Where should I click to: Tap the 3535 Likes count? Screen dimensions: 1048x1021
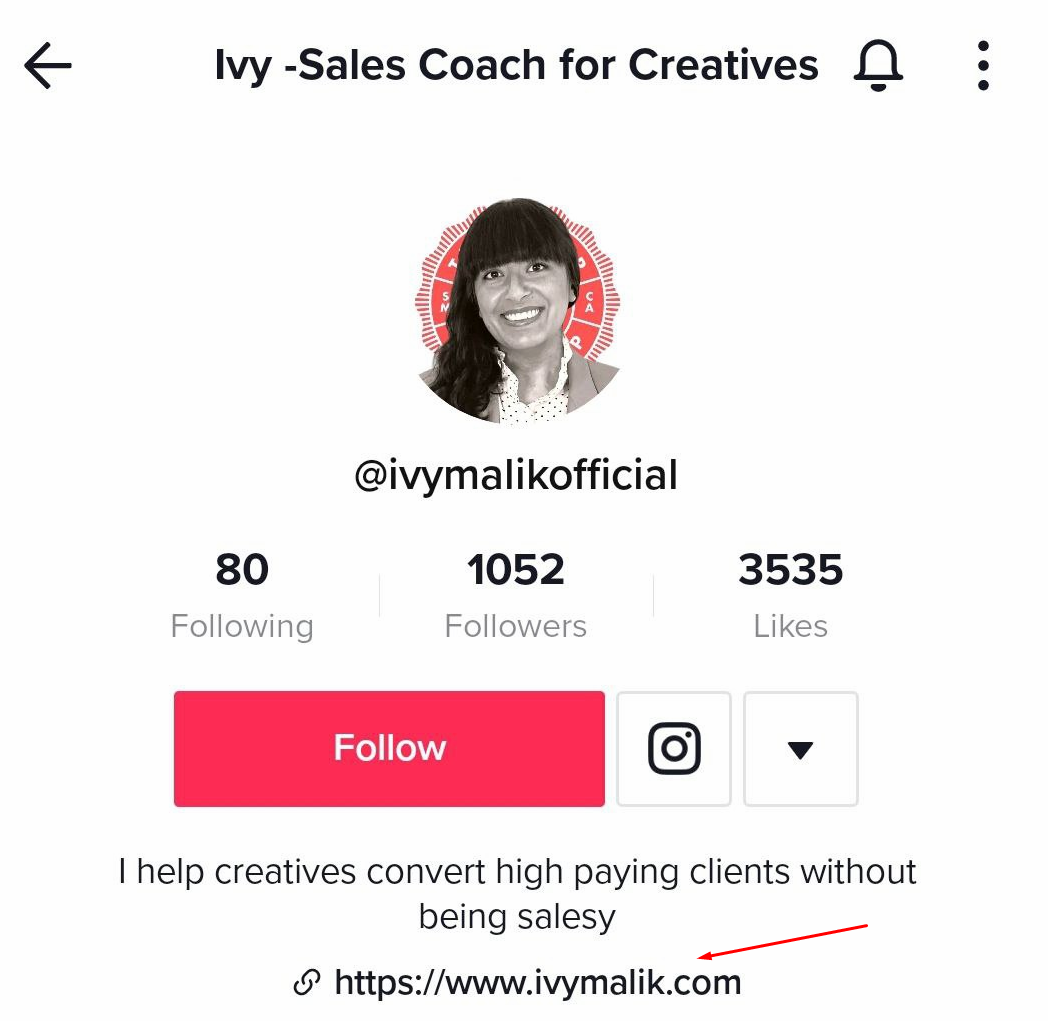pos(791,569)
